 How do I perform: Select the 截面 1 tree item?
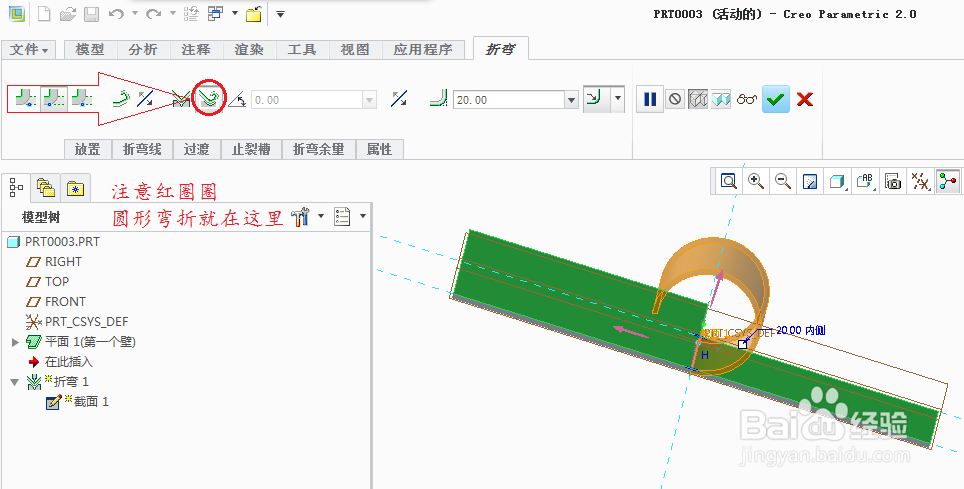click(x=91, y=402)
